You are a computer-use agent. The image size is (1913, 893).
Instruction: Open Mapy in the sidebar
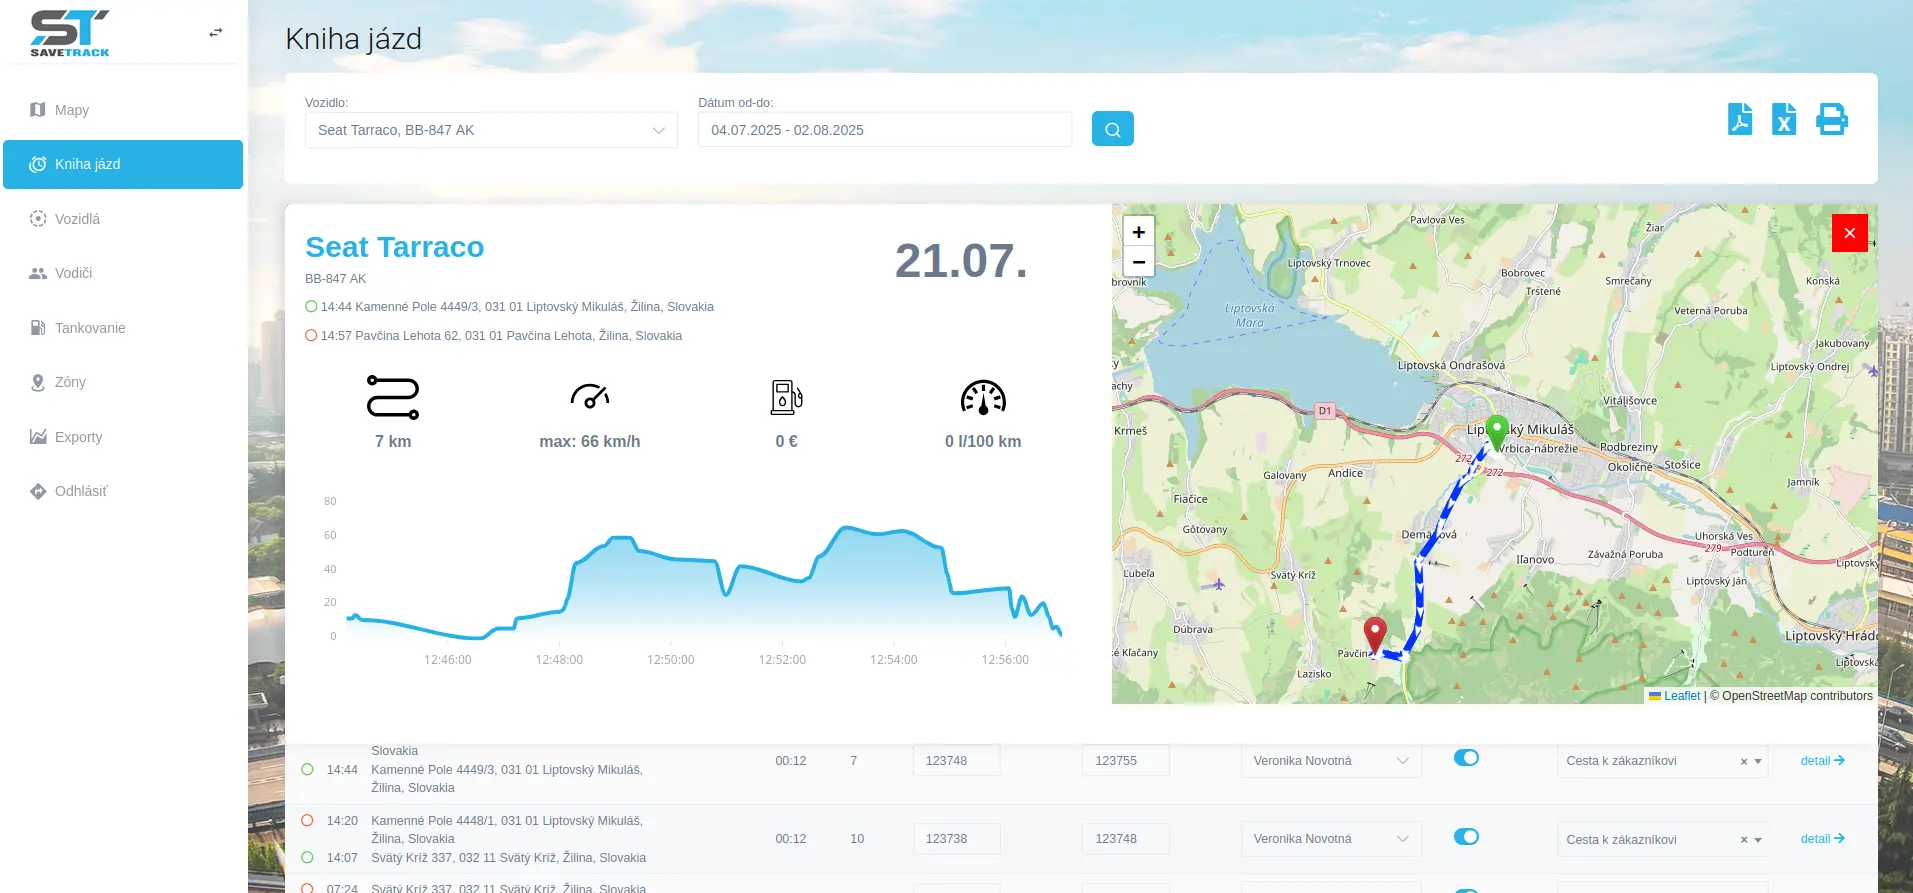coord(72,110)
